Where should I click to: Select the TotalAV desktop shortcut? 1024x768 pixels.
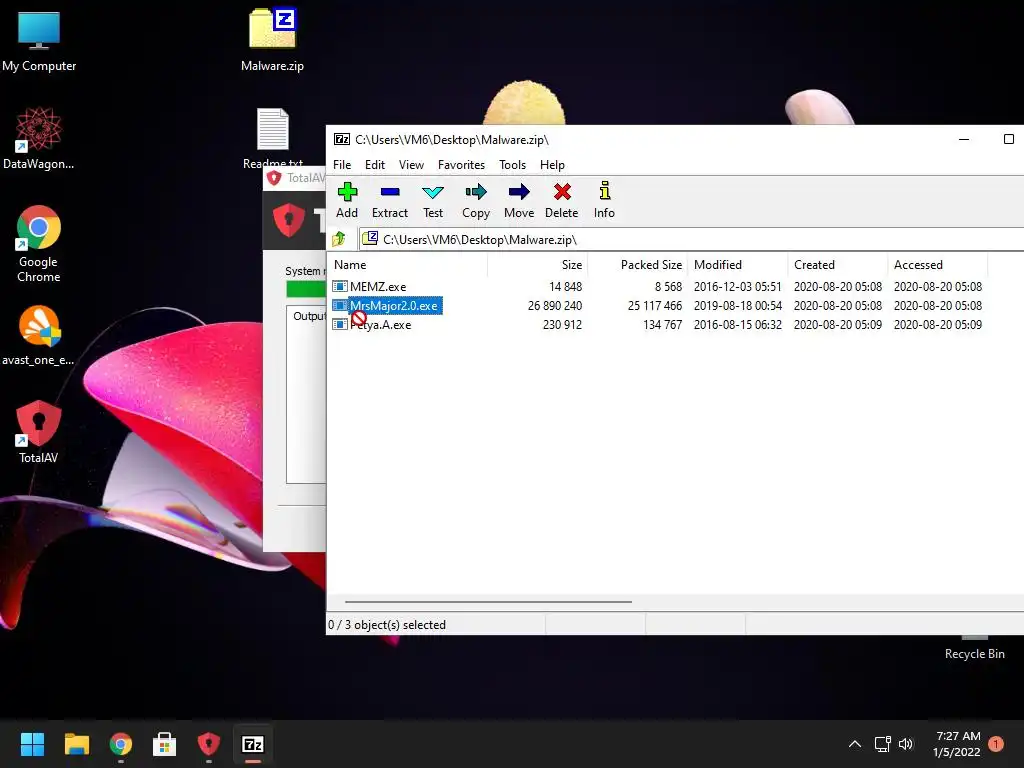pos(39,432)
